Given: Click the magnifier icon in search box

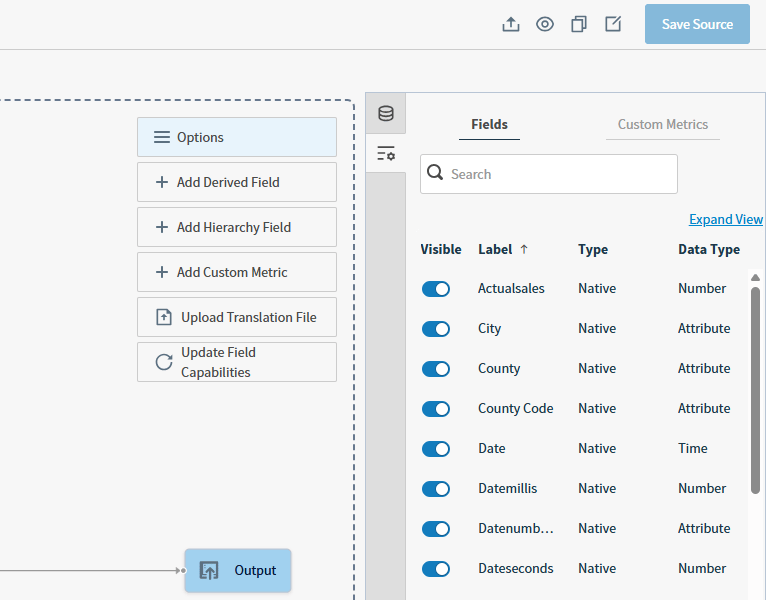Looking at the screenshot, I should click(435, 172).
